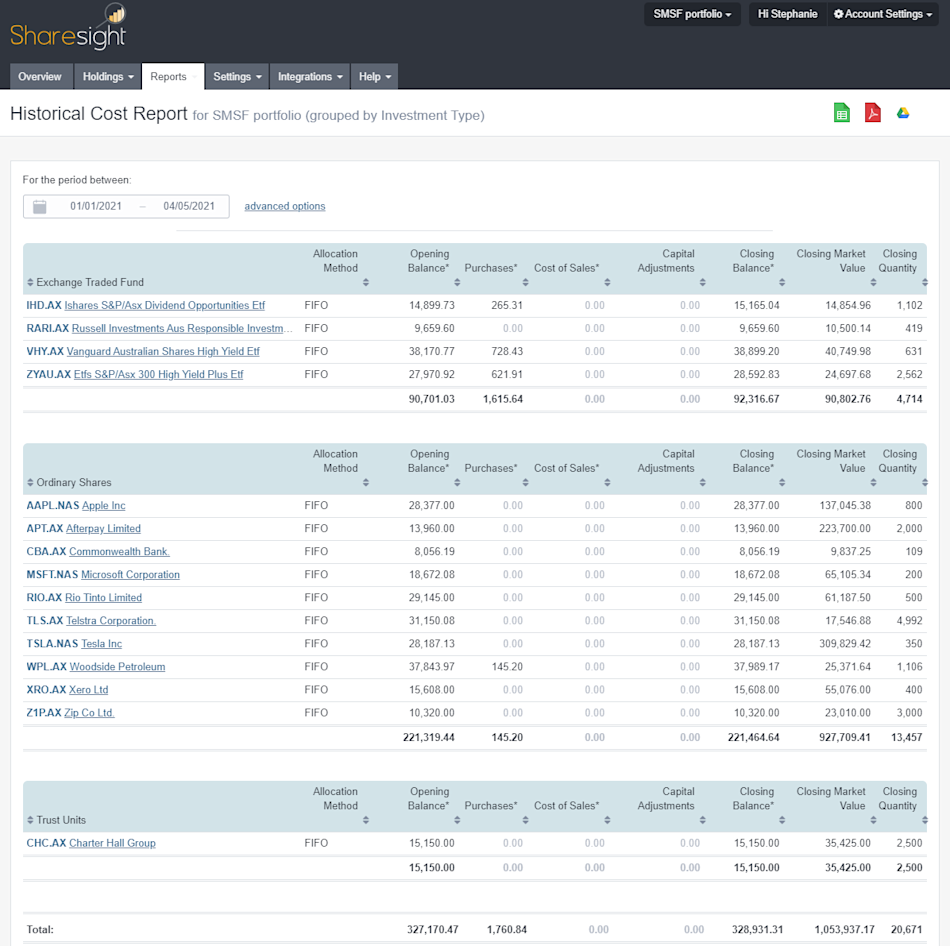Open Vanguard Australian Shares High Yield Etf
950x946 pixels.
163,351
